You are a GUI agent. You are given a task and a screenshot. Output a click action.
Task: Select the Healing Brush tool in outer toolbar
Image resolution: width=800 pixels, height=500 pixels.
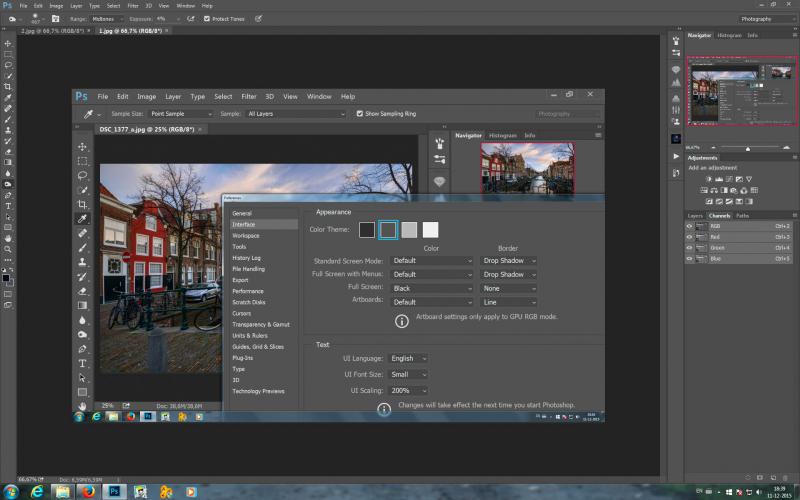(x=8, y=108)
